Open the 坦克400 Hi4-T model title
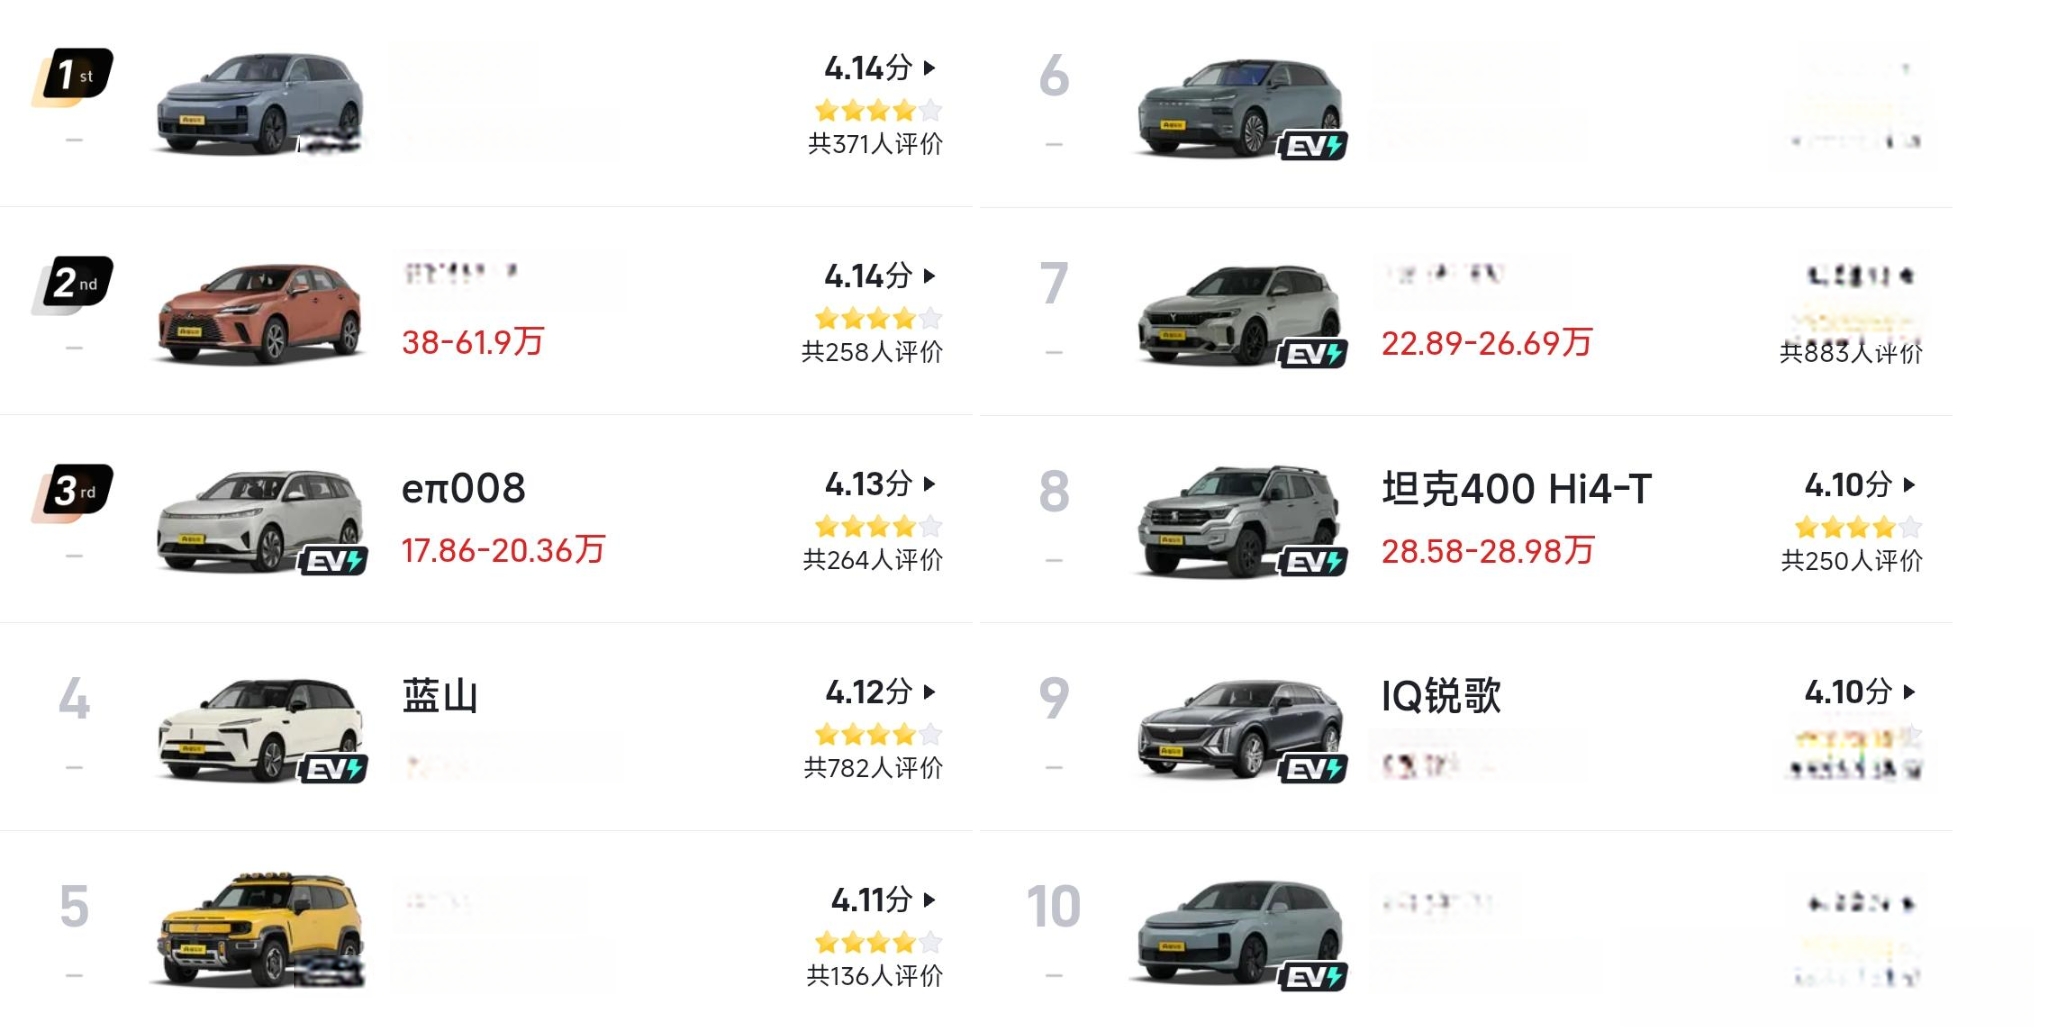Image resolution: width=2048 pixels, height=1031 pixels. pyautogui.click(x=1516, y=489)
